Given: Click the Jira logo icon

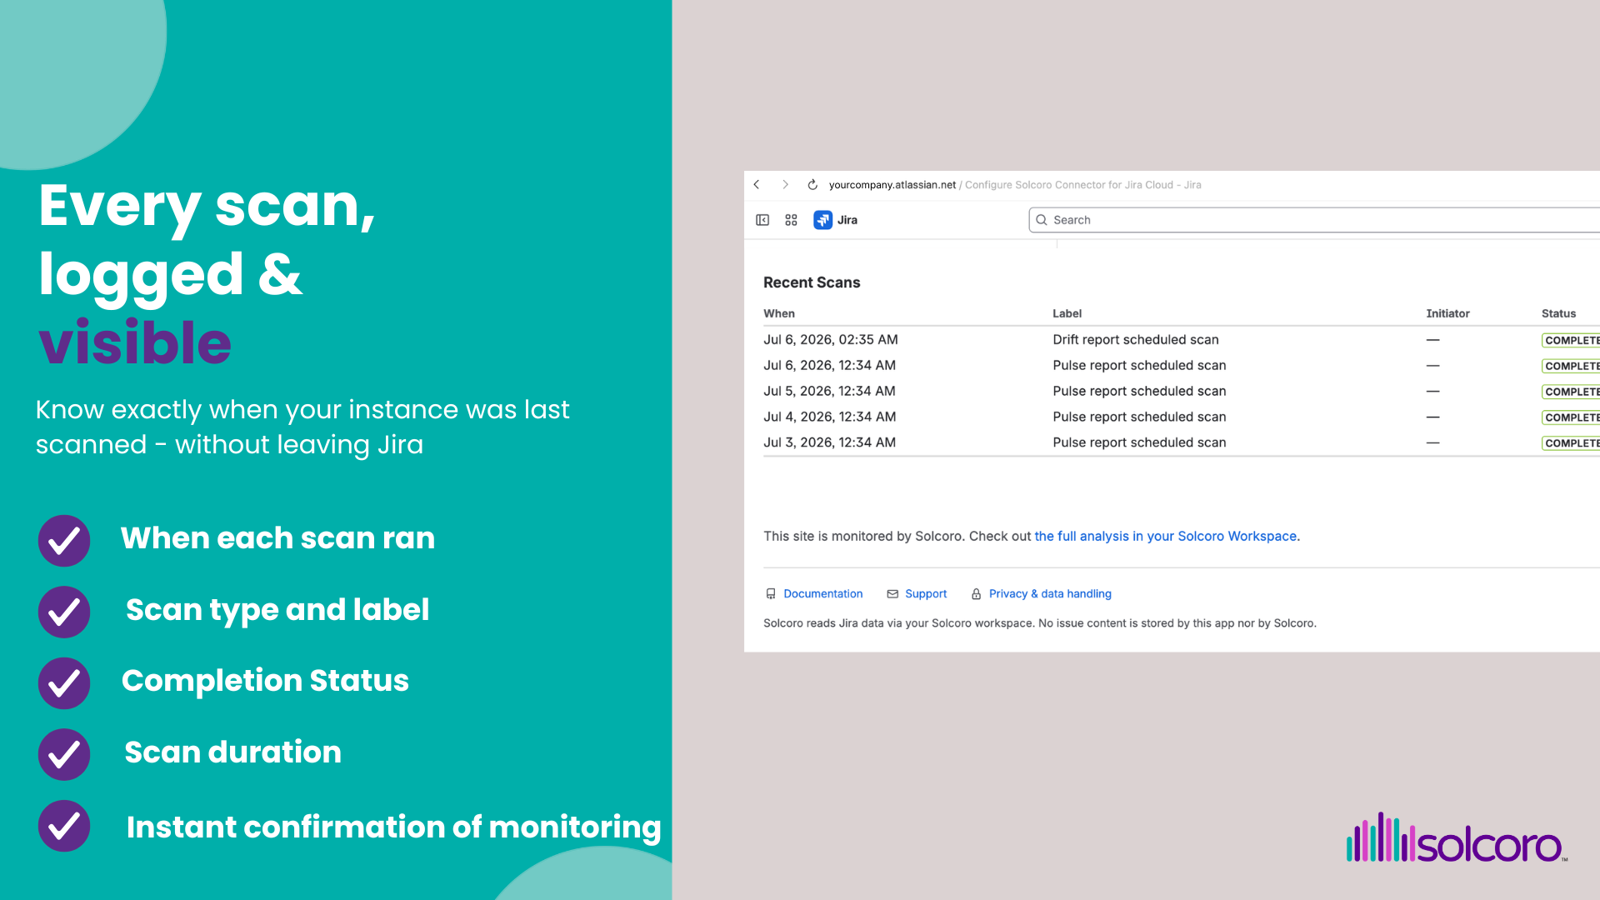Looking at the screenshot, I should (x=823, y=220).
